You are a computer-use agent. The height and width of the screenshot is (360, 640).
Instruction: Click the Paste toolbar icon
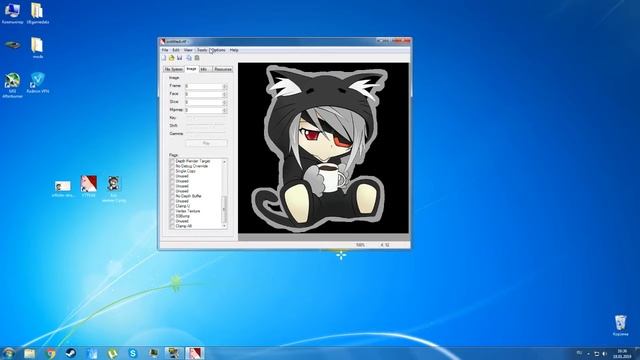197,58
